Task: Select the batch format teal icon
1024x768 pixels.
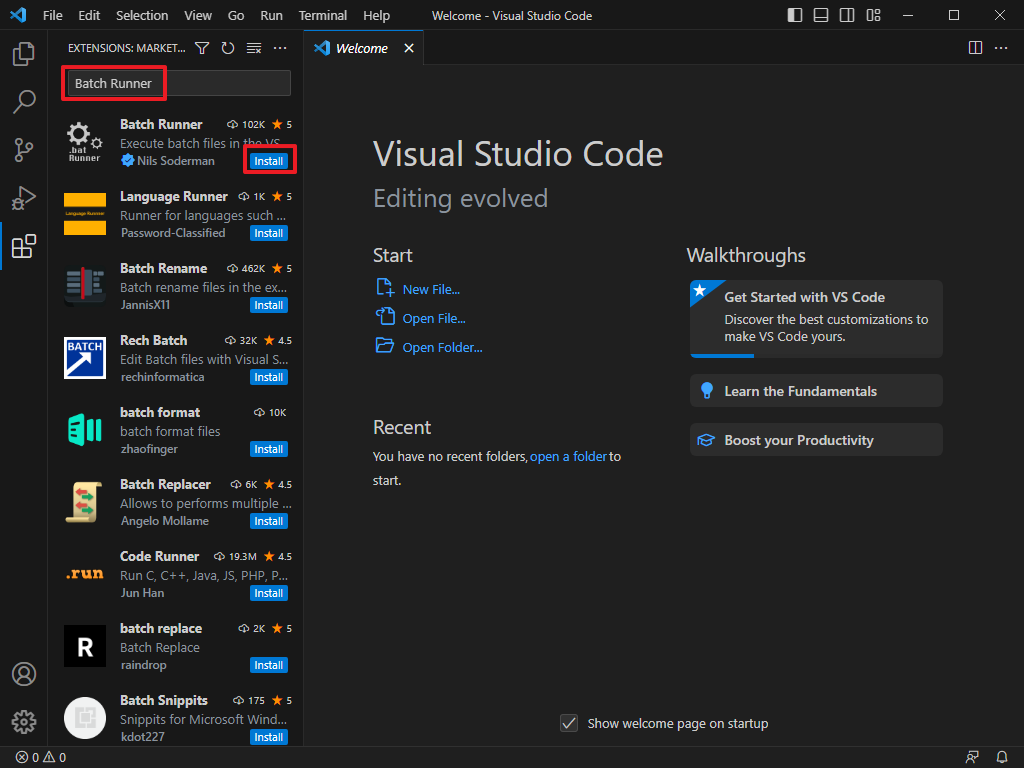Action: click(x=85, y=430)
